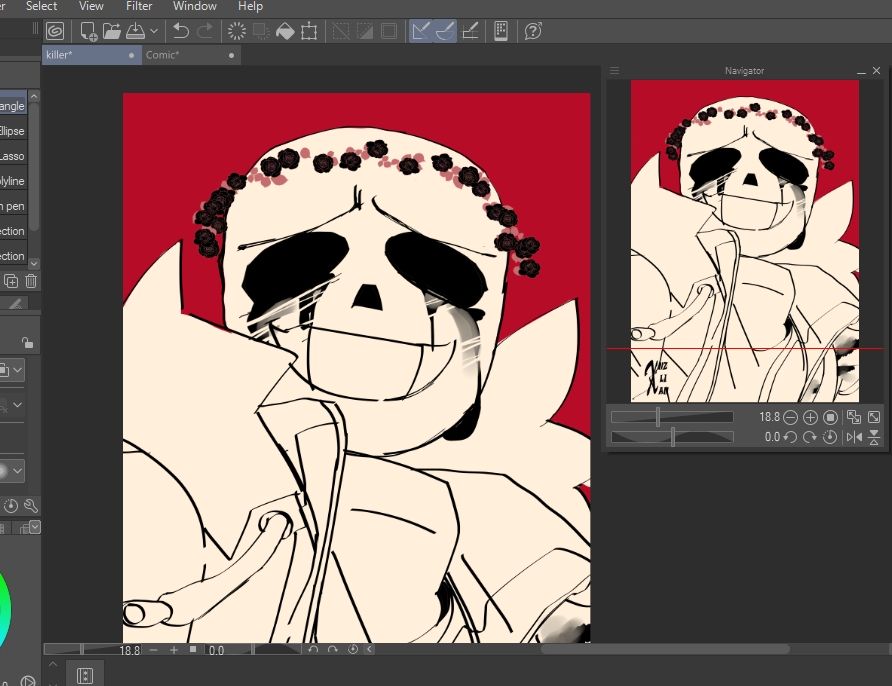Viewport: 892px width, 686px height.
Task: Flip the canvas vertically in Navigator
Action: [874, 437]
